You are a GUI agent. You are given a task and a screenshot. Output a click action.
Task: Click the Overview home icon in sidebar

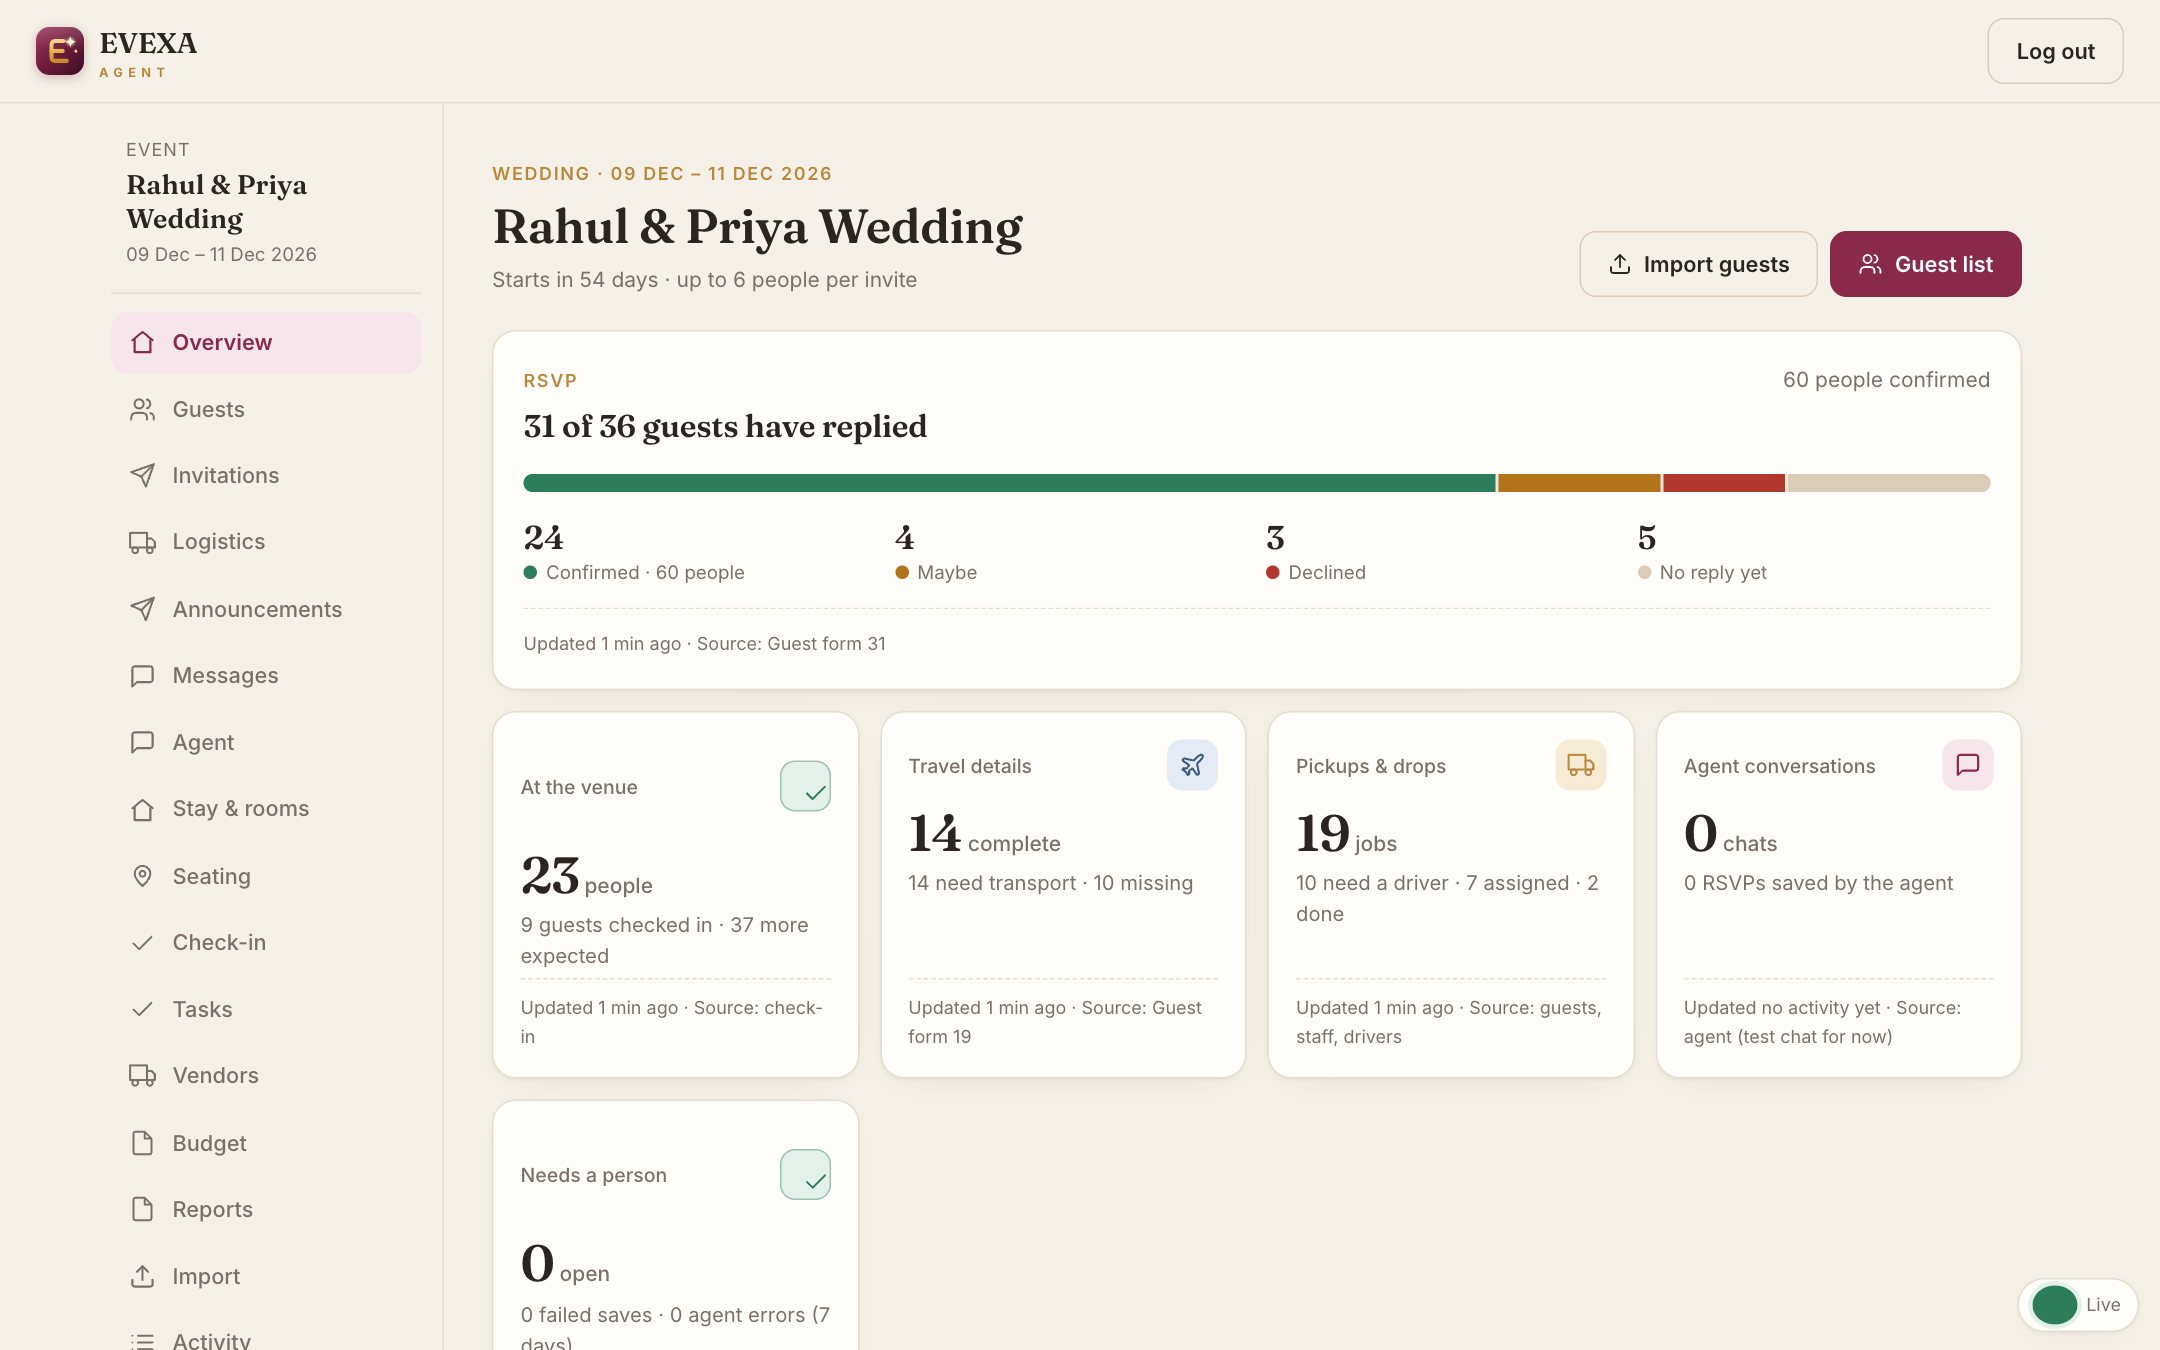tap(143, 342)
